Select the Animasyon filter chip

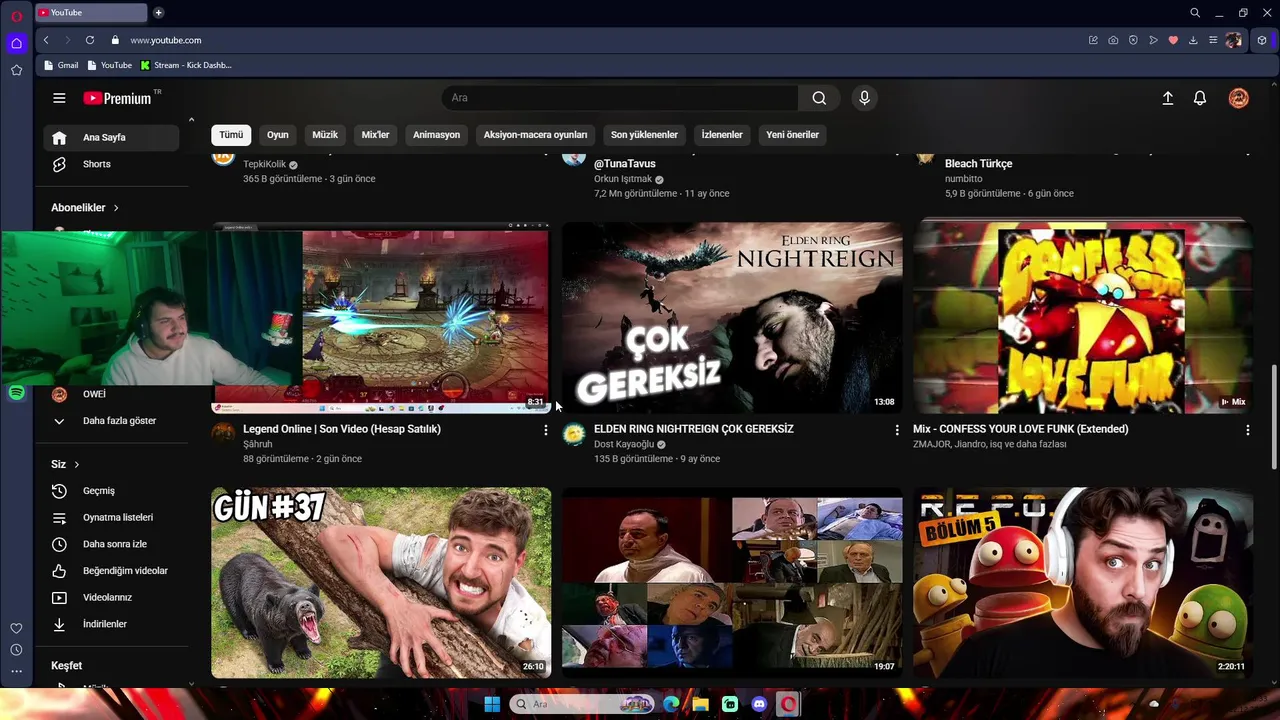437,135
